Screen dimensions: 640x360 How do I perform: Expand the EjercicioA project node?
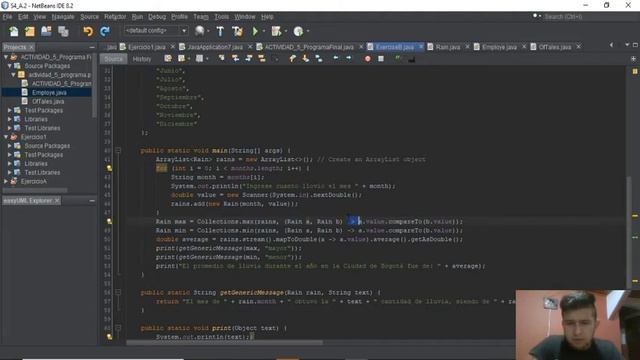tap(6, 181)
